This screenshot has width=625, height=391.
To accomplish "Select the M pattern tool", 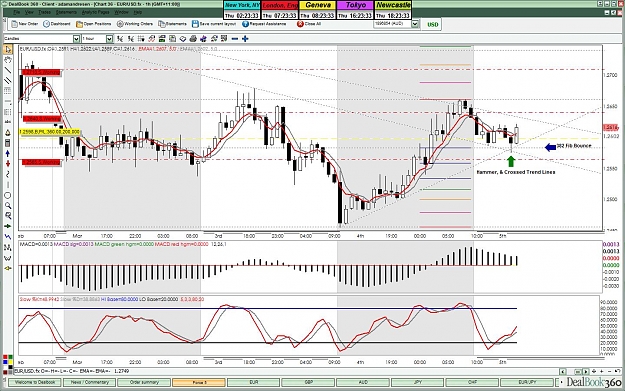I will click(x=8, y=248).
